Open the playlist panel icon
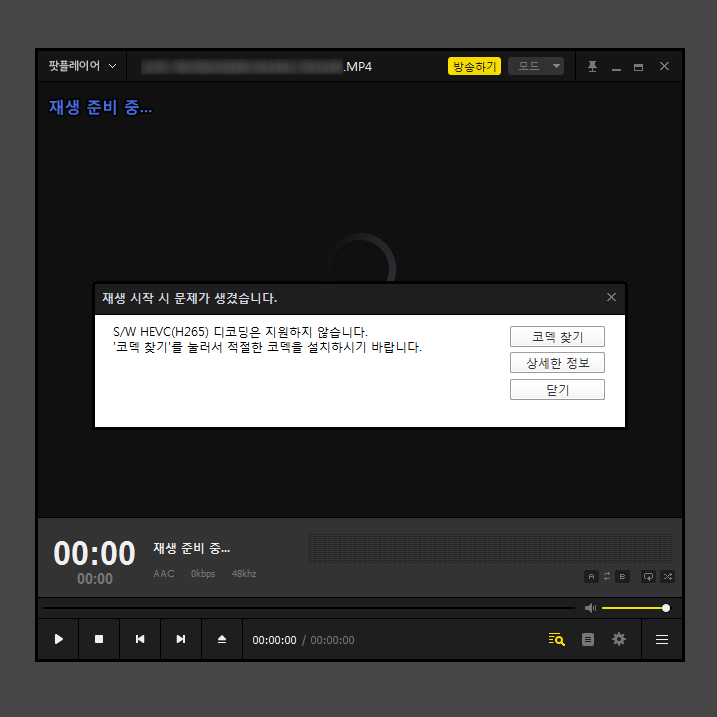The image size is (717, 717). tap(588, 639)
